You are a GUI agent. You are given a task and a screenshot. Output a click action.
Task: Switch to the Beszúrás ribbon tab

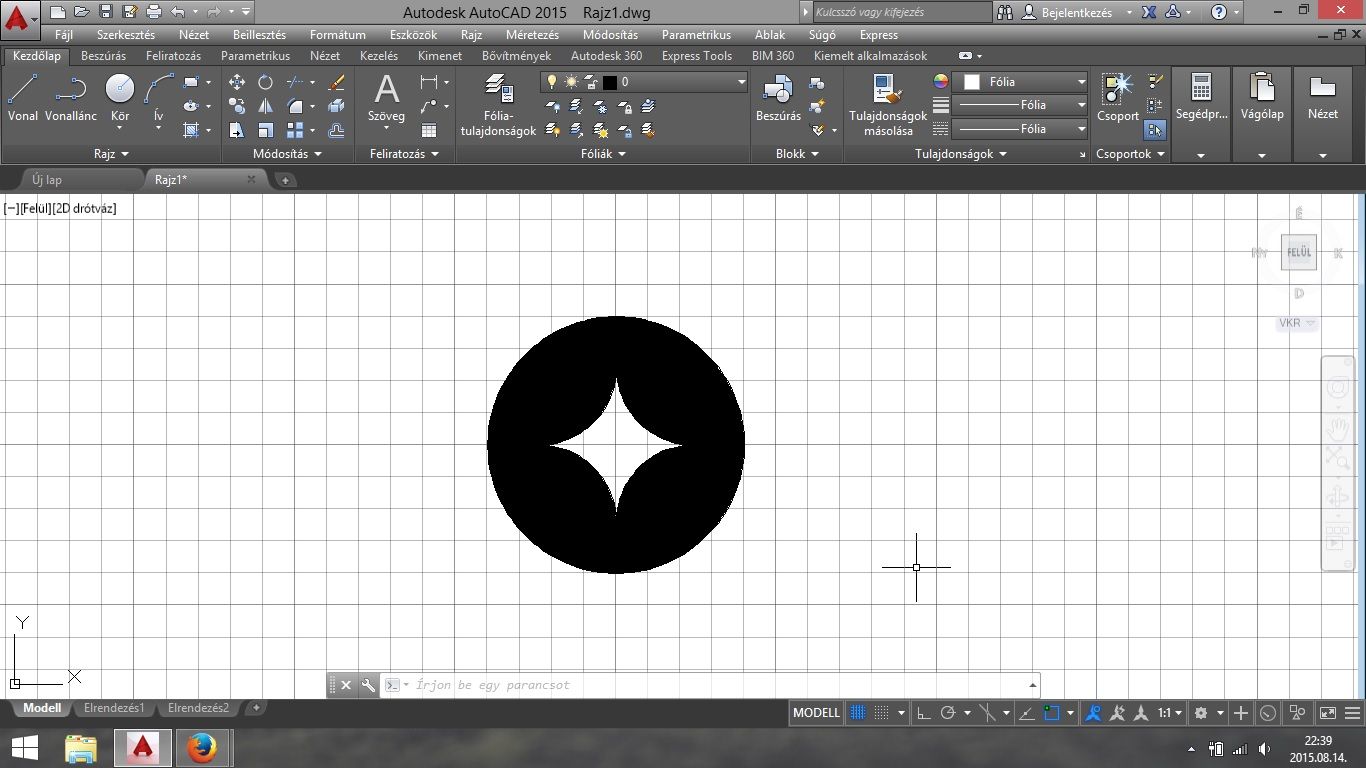(x=104, y=56)
